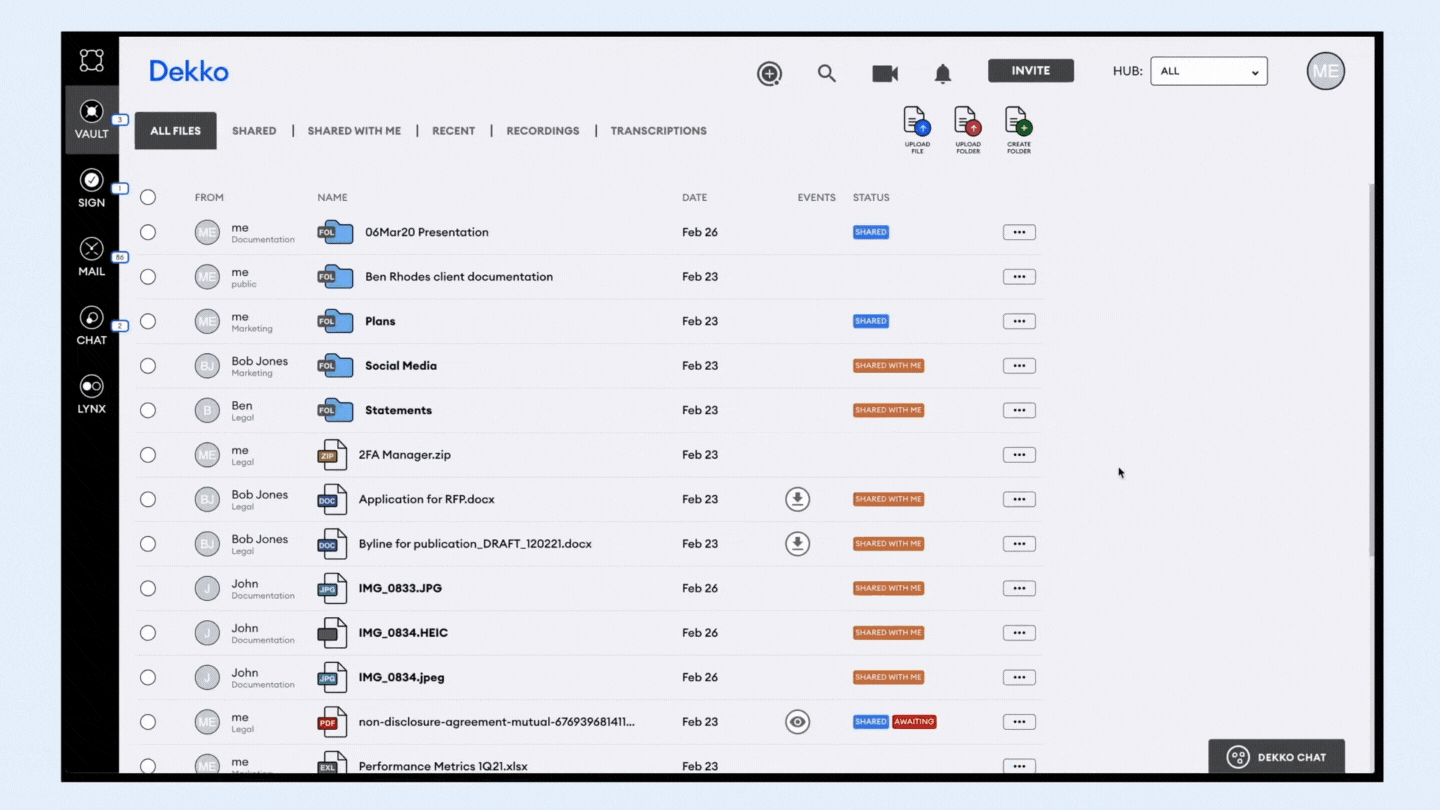Screen dimensions: 1440x810
Task: Open more options for Plans folder
Action: pyautogui.click(x=1019, y=321)
